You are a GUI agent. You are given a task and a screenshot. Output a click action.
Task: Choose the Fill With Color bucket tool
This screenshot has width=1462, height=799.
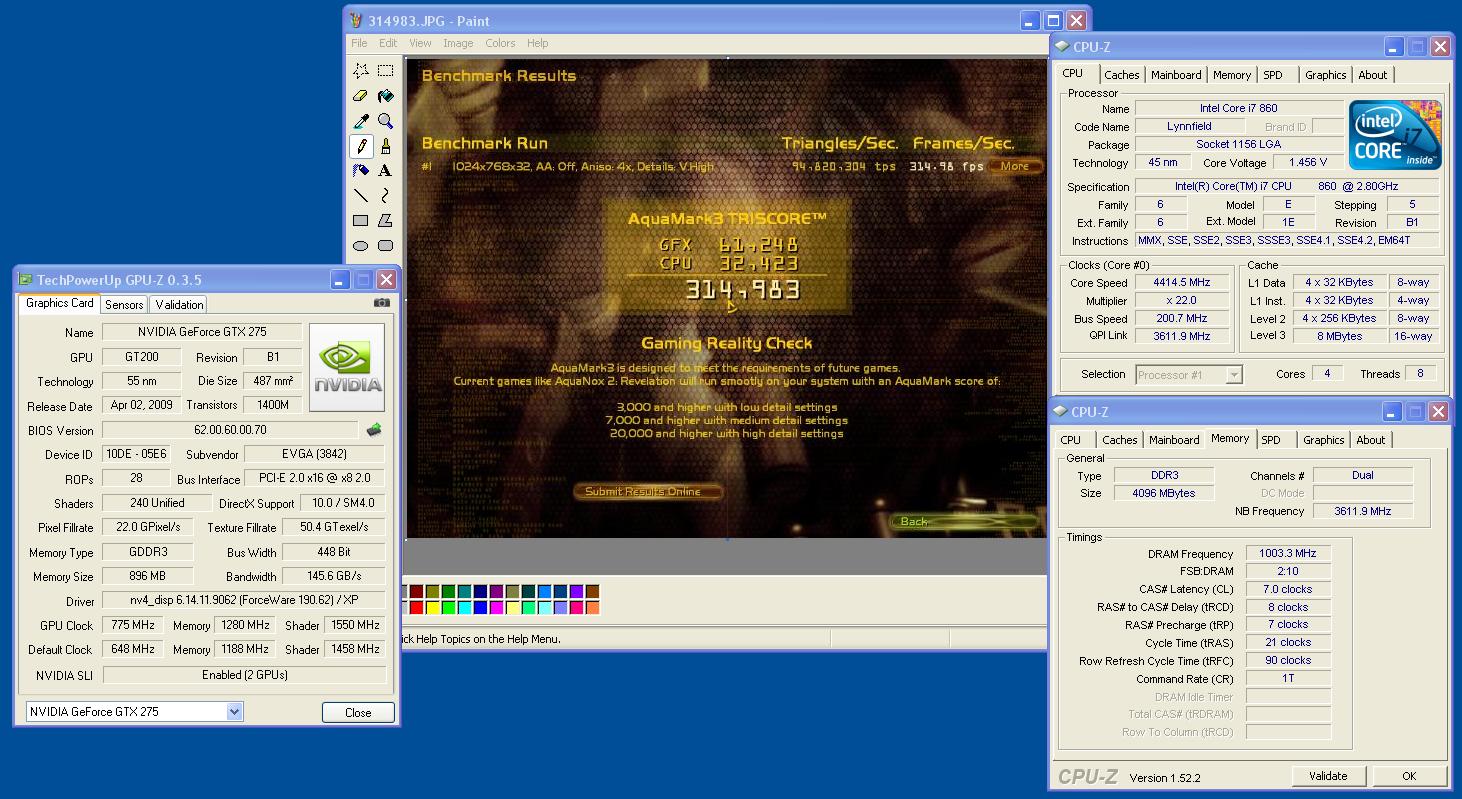click(385, 96)
